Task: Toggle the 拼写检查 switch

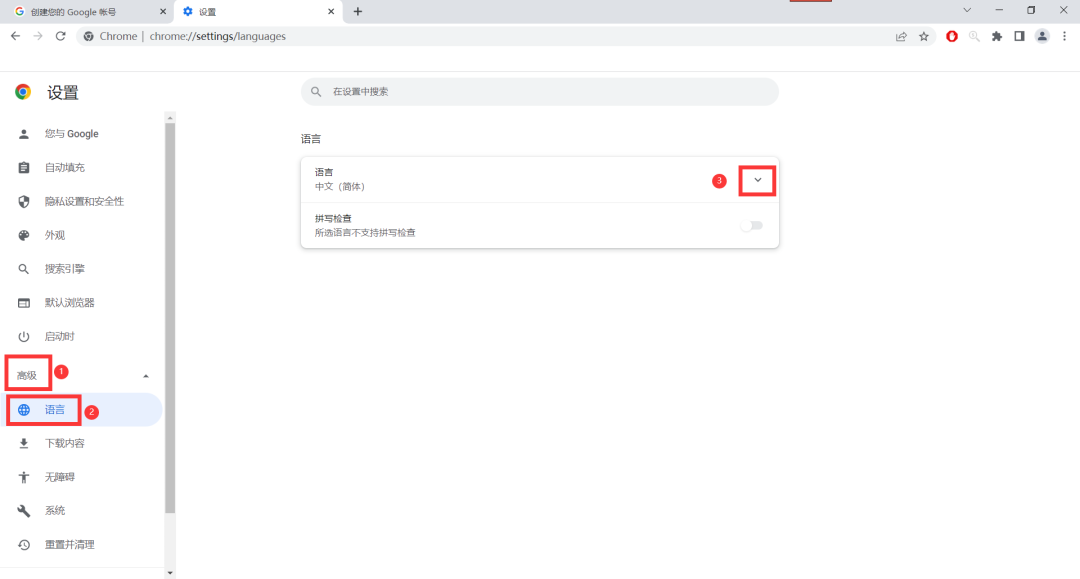Action: [x=751, y=226]
